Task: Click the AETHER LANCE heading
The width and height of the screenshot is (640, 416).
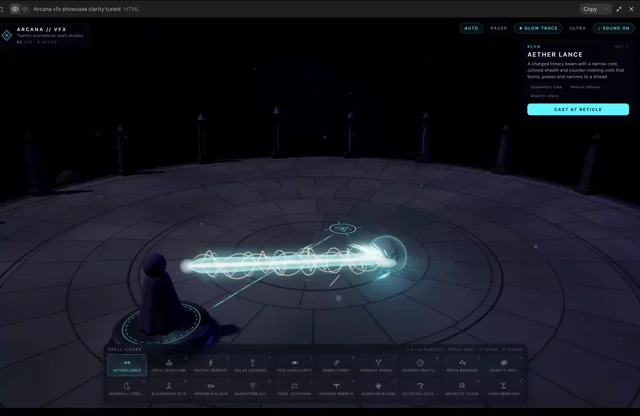Action: pyautogui.click(x=555, y=54)
